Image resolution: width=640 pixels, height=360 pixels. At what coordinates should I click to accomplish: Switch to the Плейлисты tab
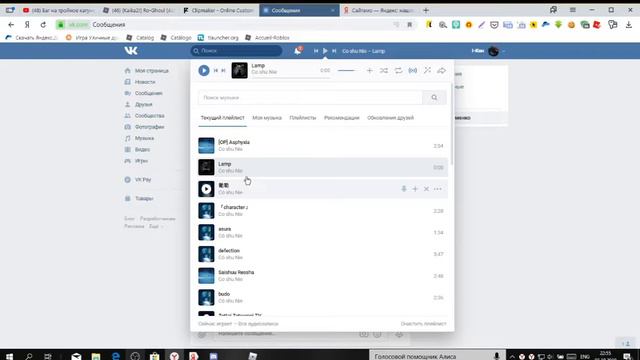pyautogui.click(x=303, y=118)
